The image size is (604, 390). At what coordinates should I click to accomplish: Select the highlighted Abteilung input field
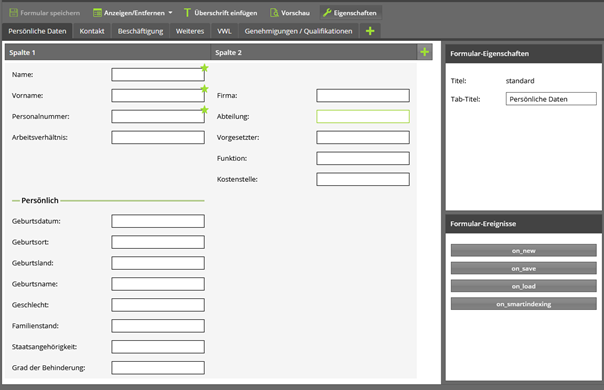[x=363, y=116]
